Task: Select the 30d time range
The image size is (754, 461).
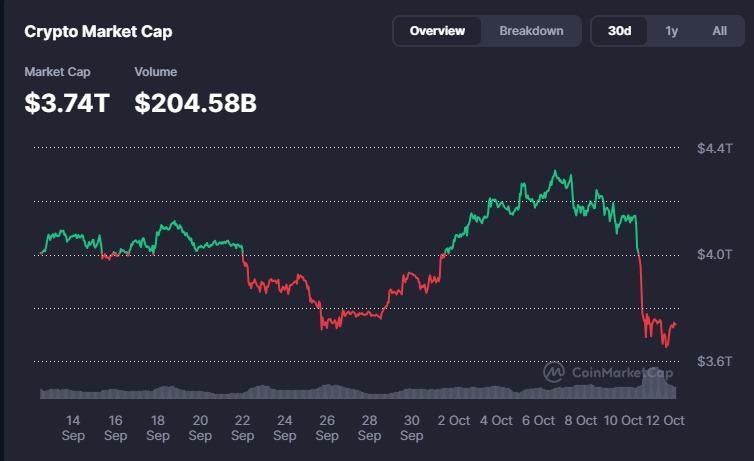Action: click(619, 31)
